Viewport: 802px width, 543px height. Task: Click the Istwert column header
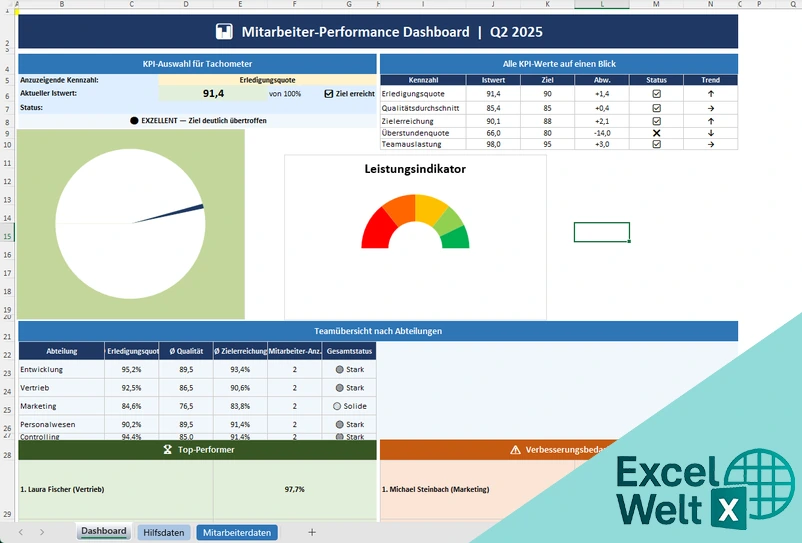[493, 80]
